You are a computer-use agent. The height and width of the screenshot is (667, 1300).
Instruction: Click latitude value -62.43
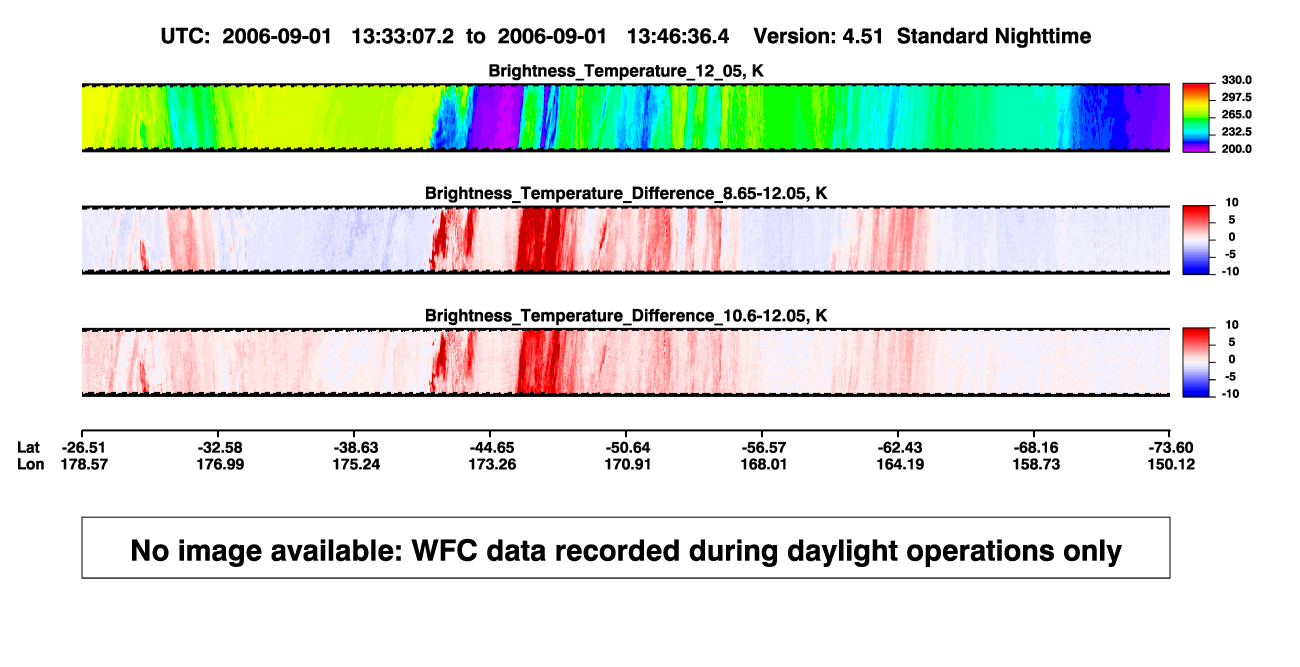899,447
